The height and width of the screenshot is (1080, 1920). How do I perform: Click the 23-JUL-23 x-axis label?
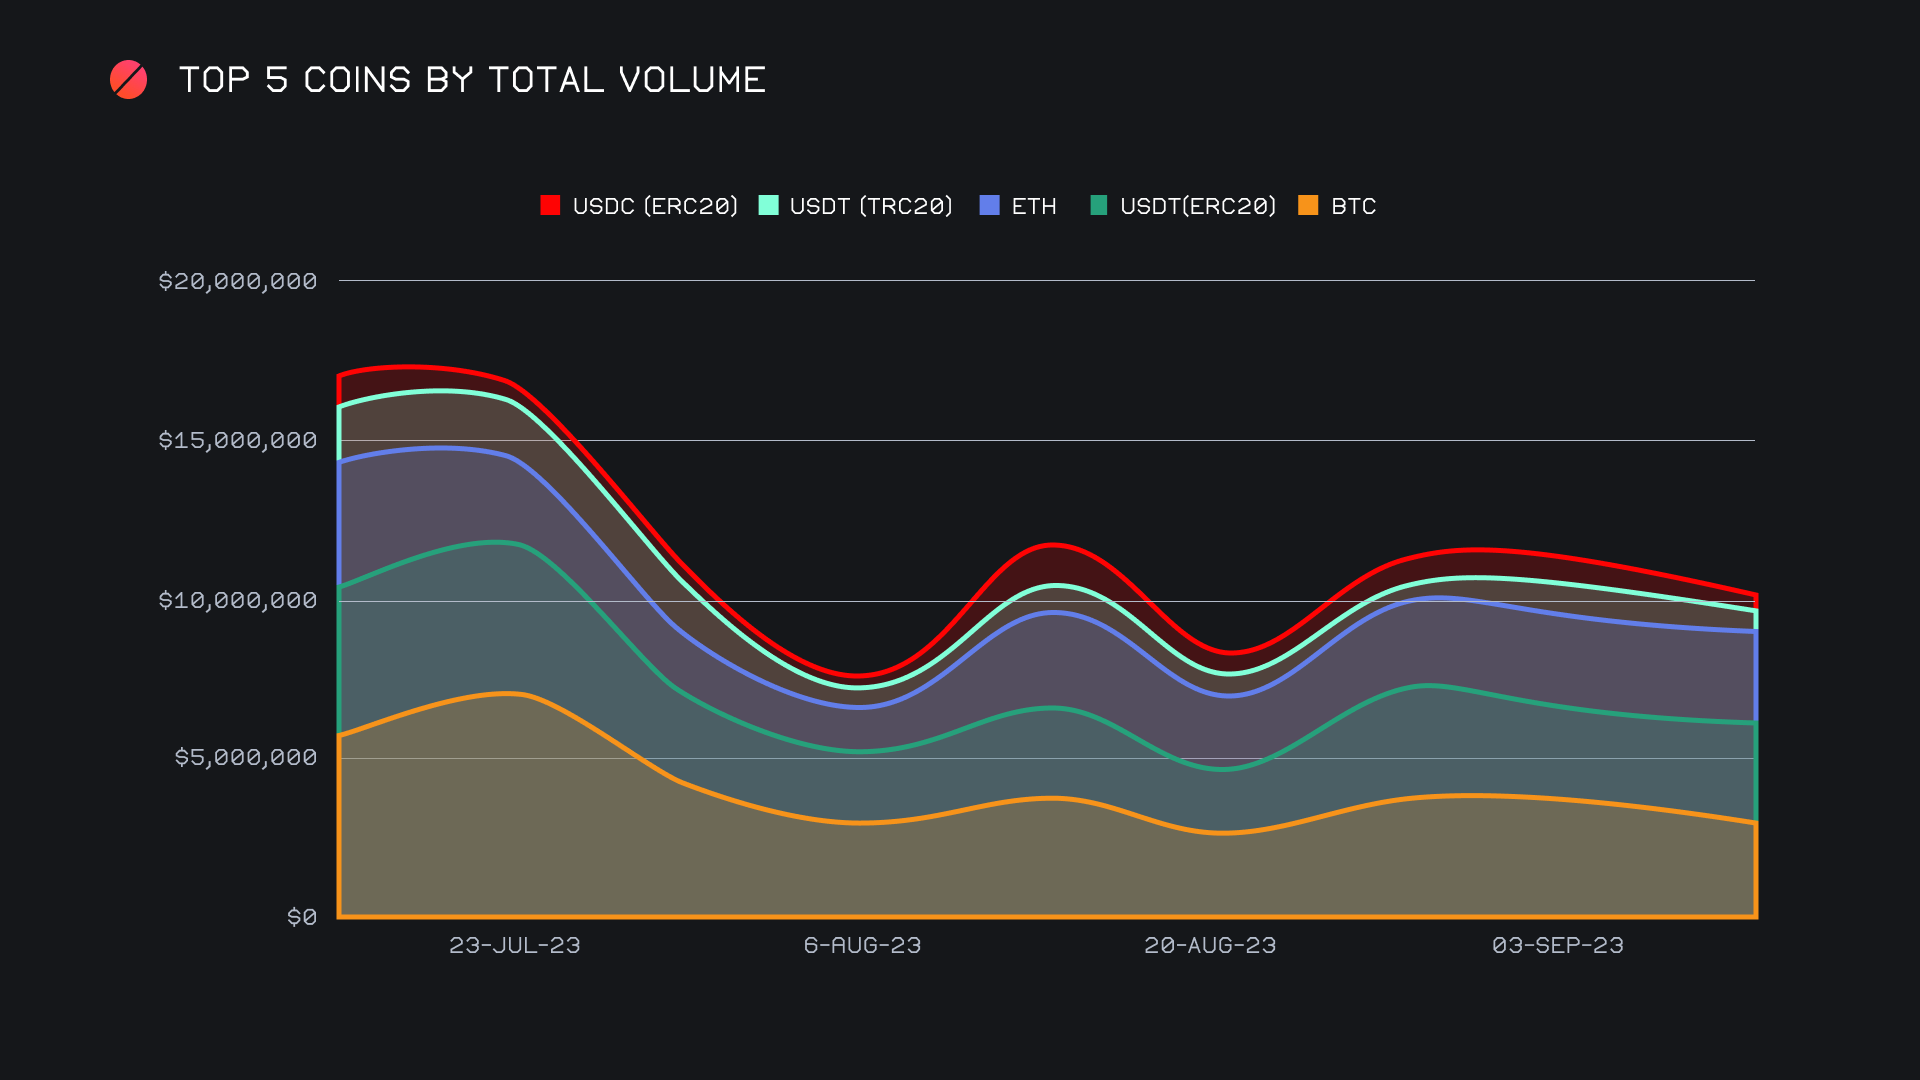click(x=514, y=945)
